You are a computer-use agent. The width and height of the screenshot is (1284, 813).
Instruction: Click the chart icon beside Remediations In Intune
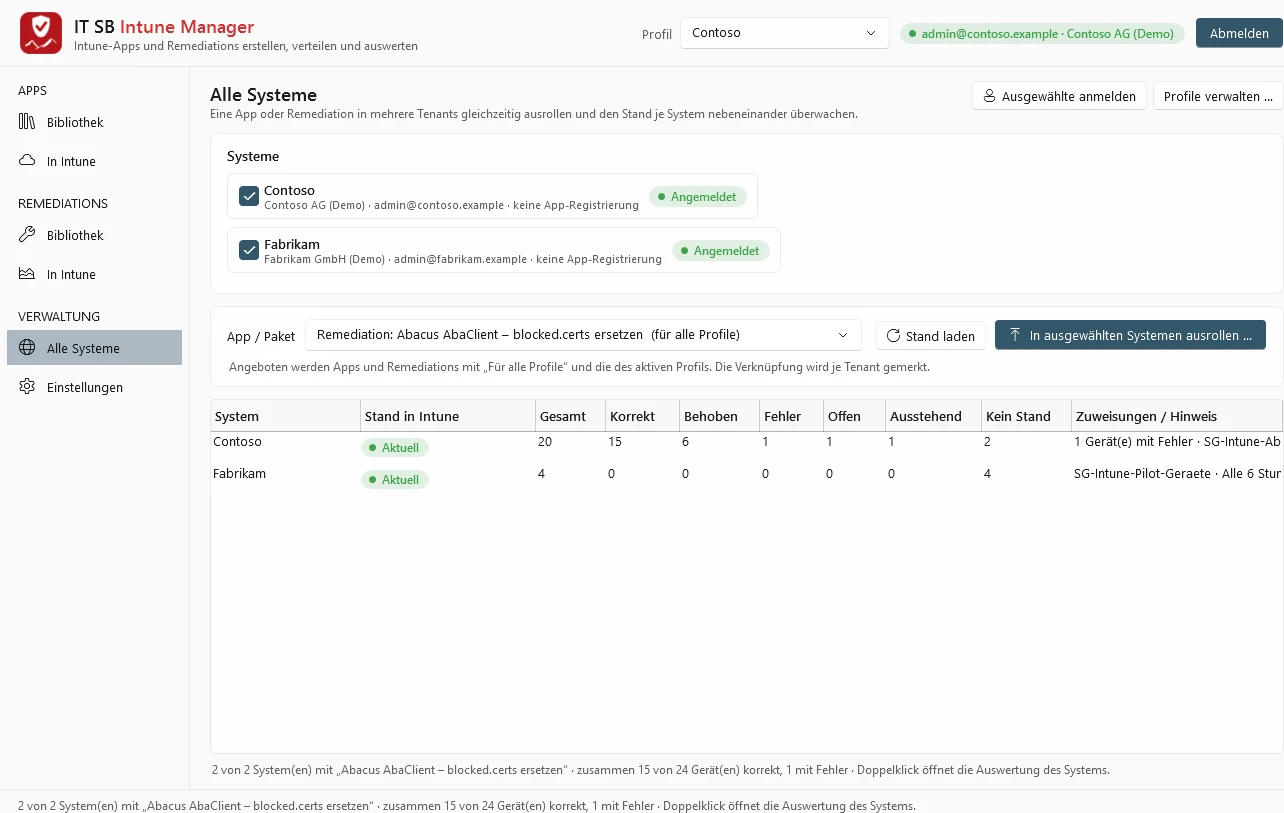click(x=27, y=274)
